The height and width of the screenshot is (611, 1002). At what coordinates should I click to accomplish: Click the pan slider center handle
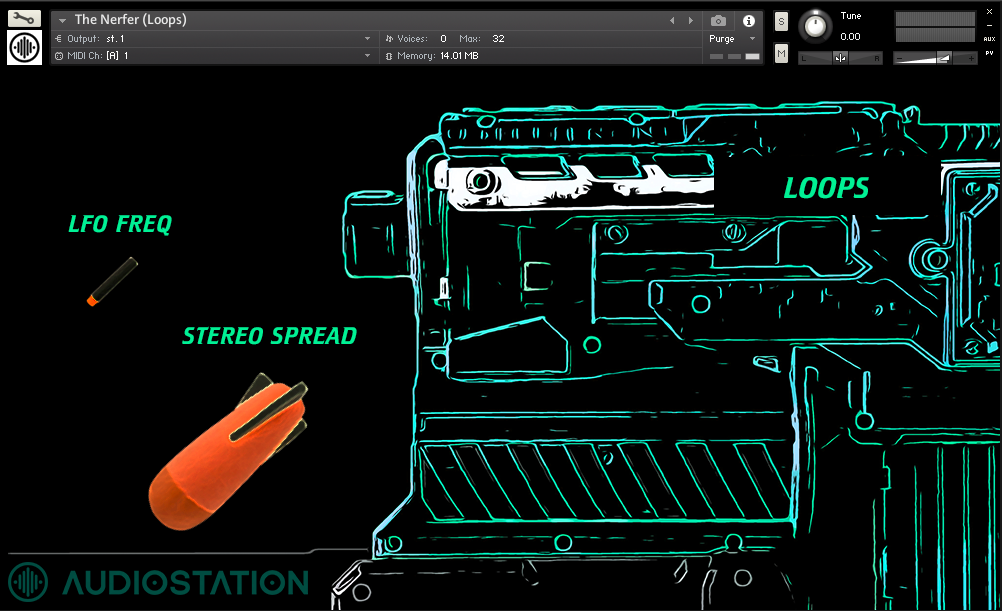pyautogui.click(x=840, y=58)
